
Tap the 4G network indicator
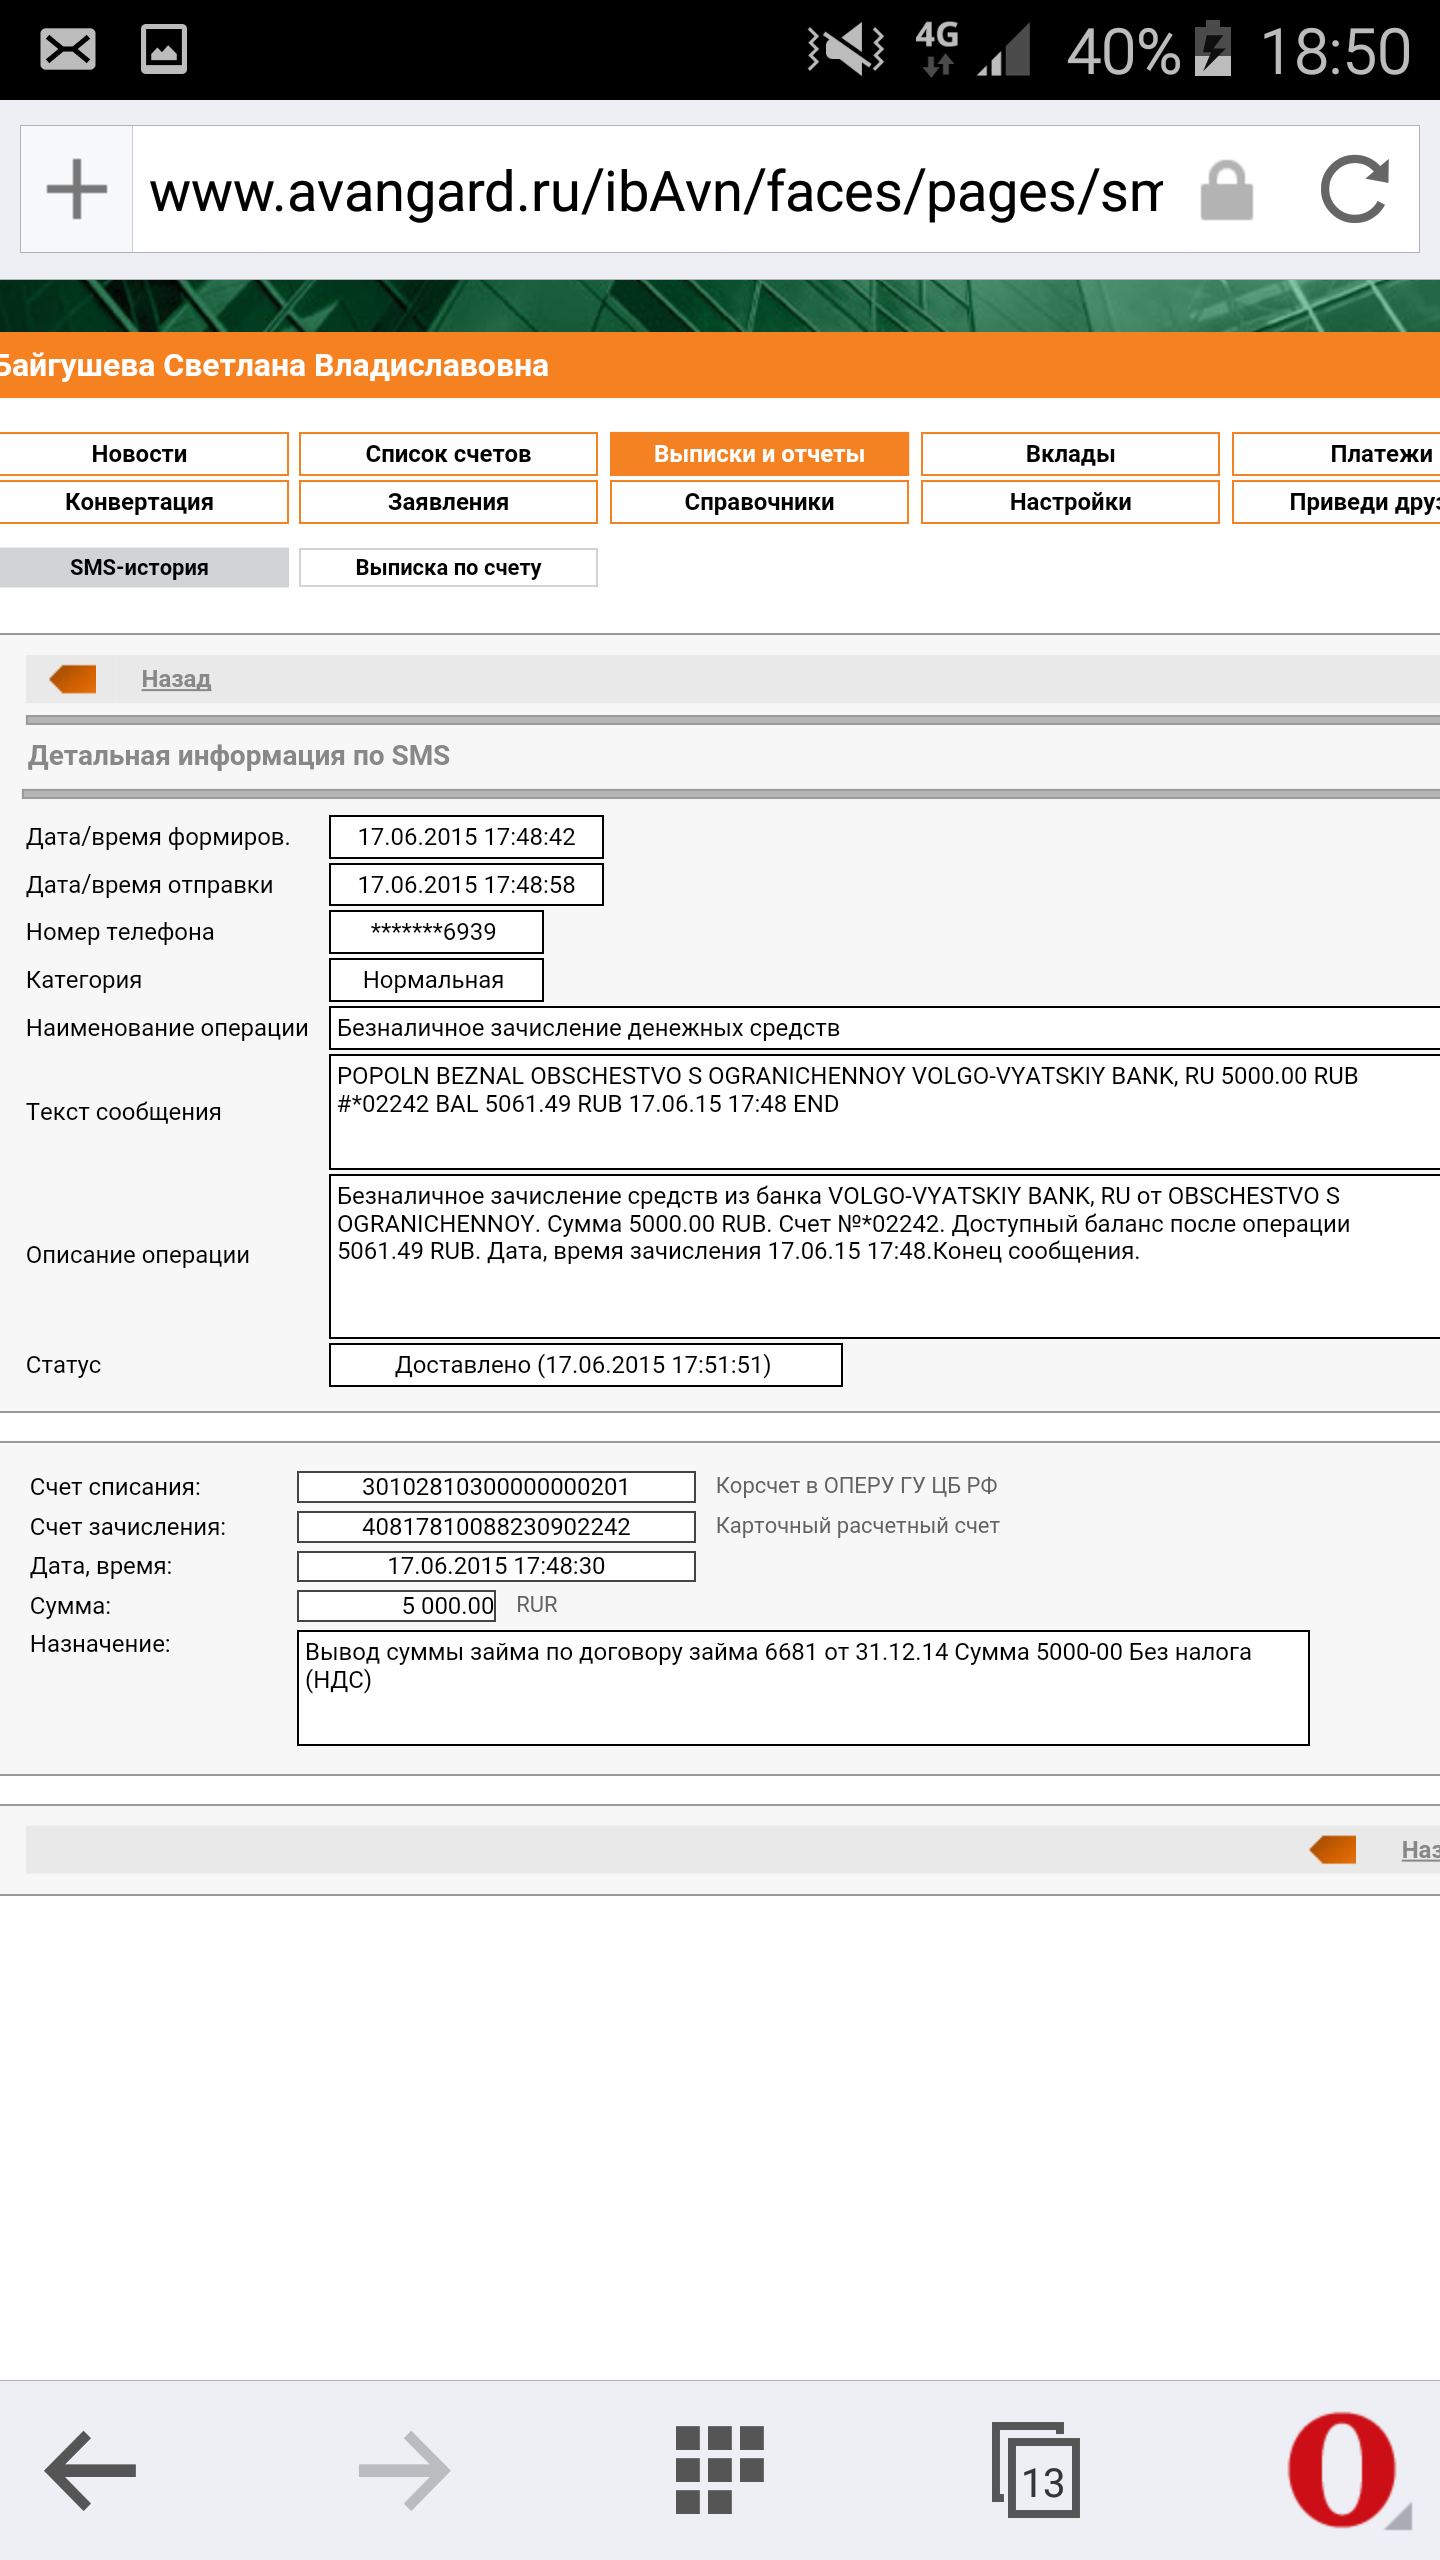click(937, 49)
